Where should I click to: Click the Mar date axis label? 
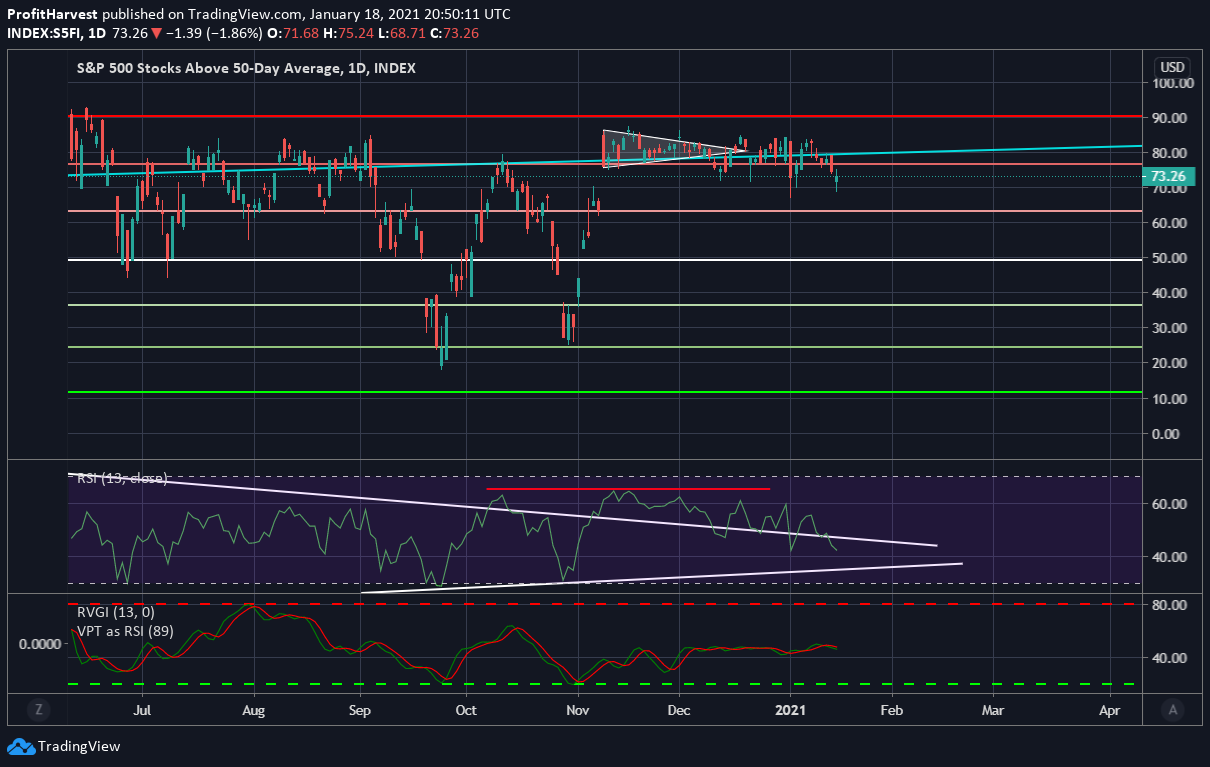993,710
